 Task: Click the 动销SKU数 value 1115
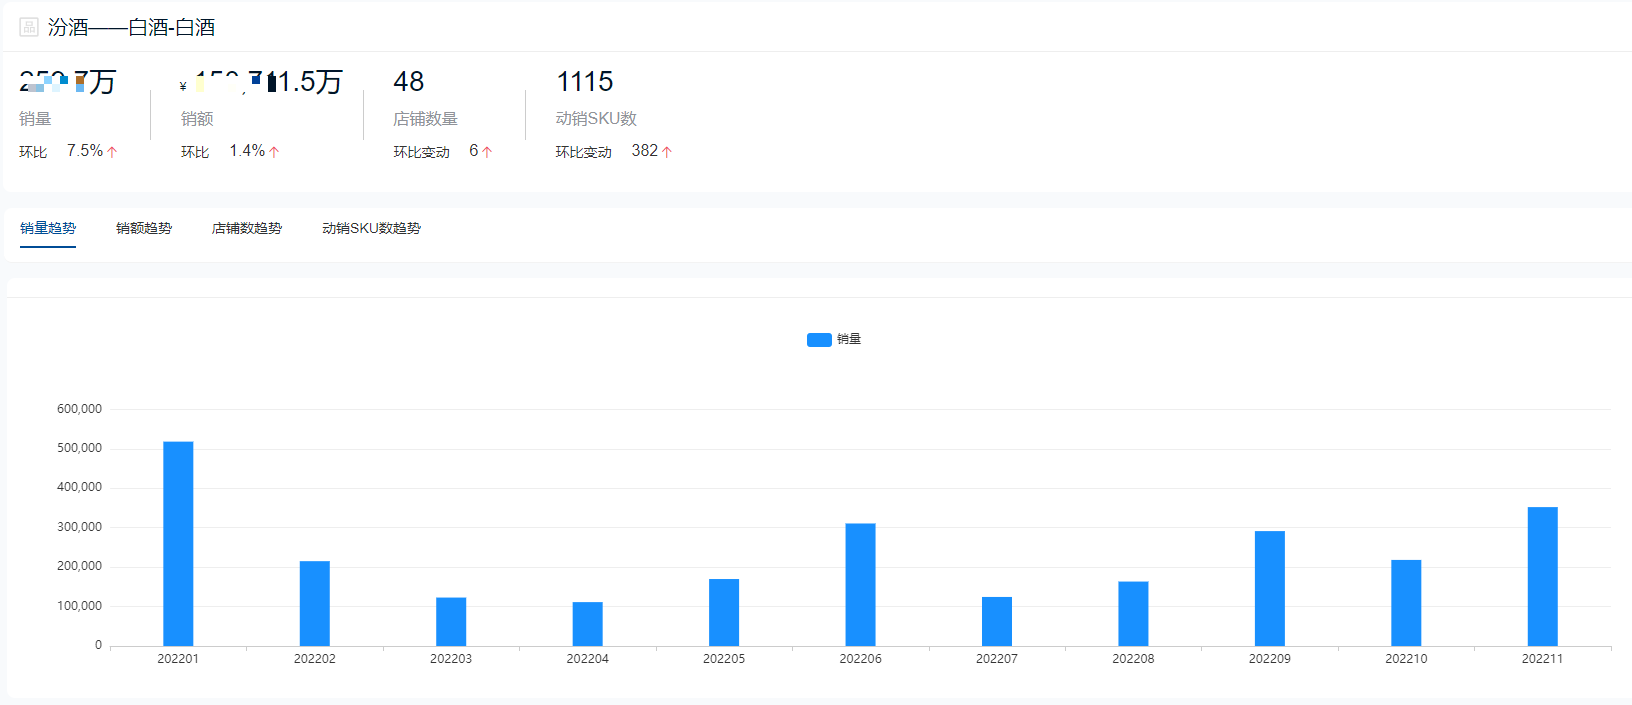[585, 82]
